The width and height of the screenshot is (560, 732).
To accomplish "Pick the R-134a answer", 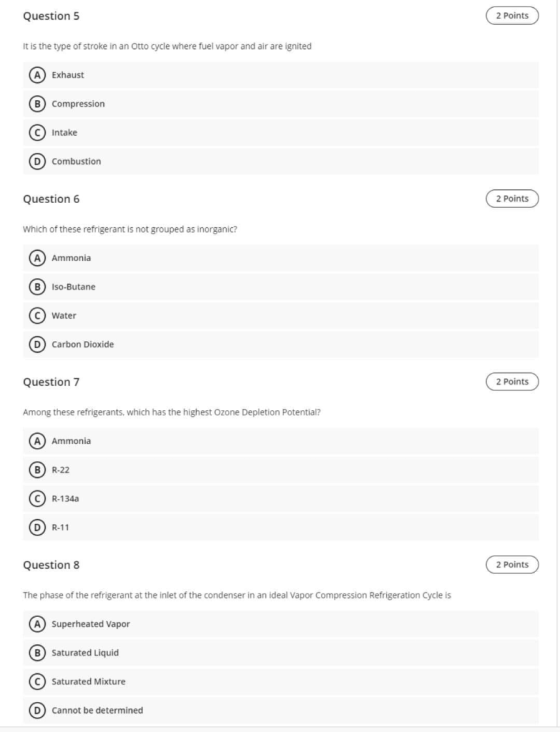I will coord(281,499).
